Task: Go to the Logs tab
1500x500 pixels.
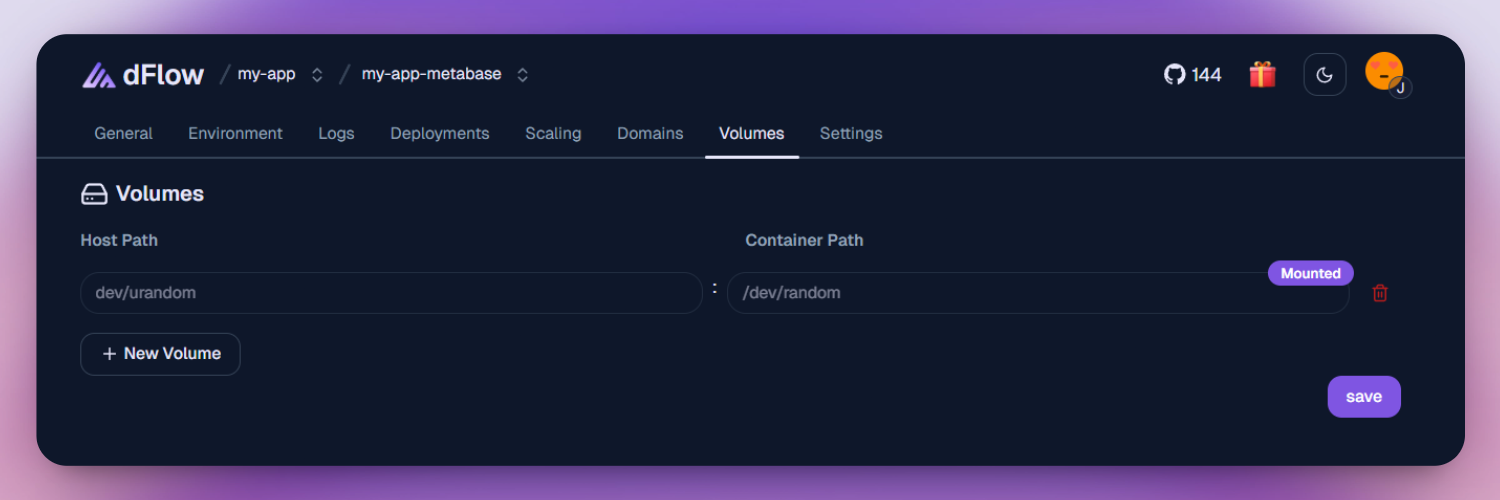Action: (x=336, y=133)
